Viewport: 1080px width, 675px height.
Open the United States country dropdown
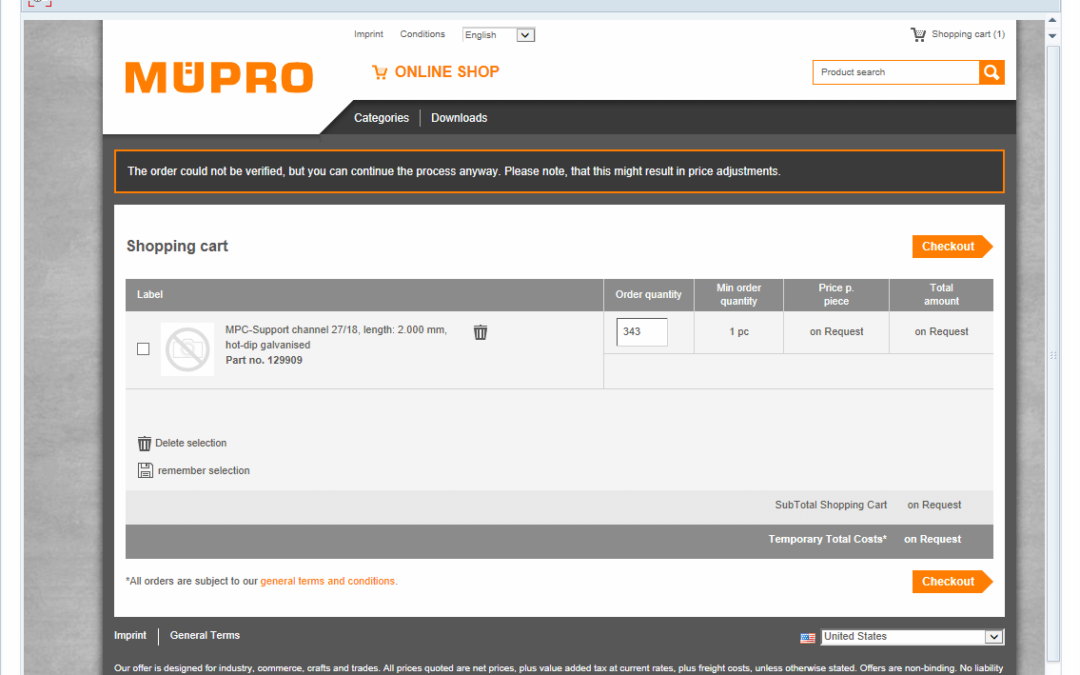tap(912, 637)
